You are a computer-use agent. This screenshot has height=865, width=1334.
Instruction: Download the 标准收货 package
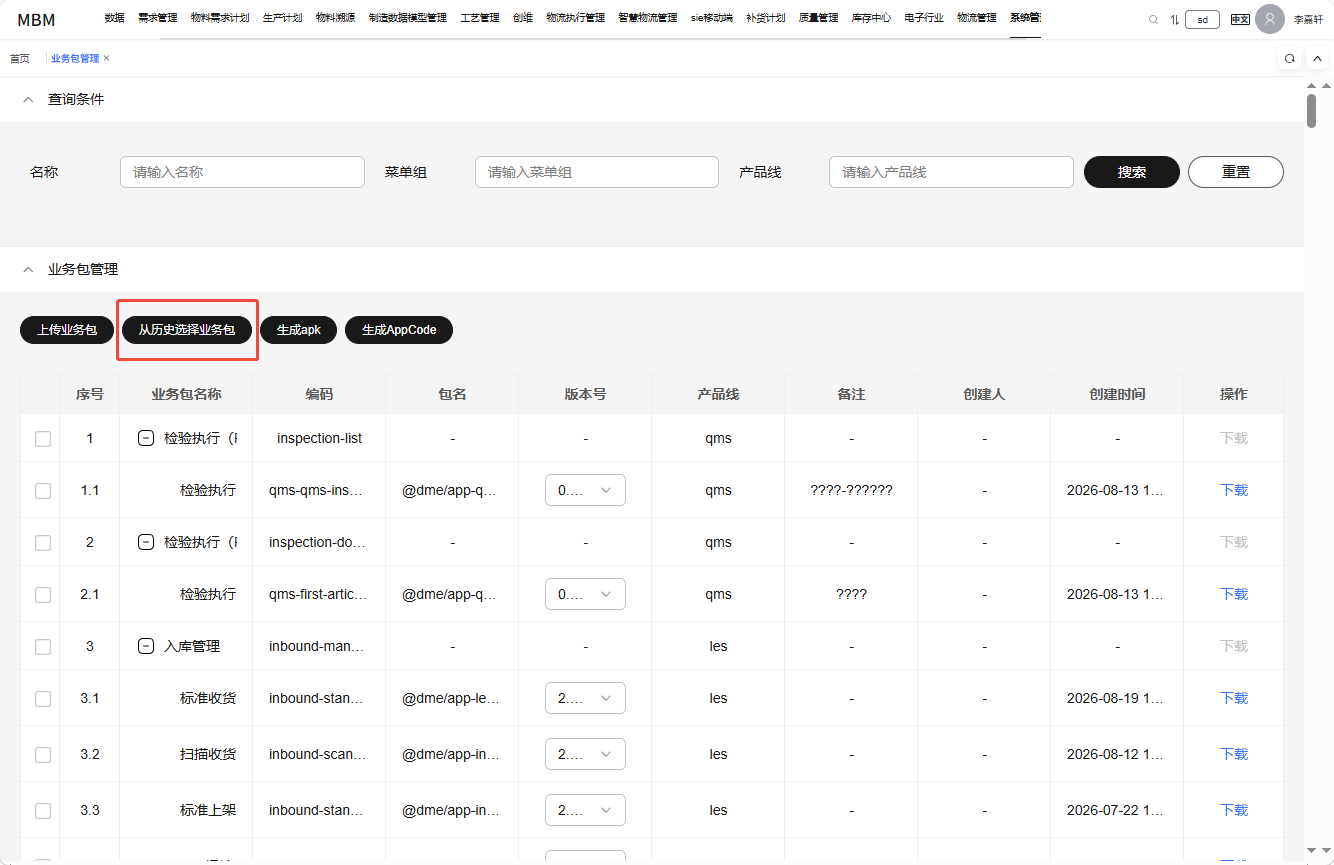[1234, 698]
